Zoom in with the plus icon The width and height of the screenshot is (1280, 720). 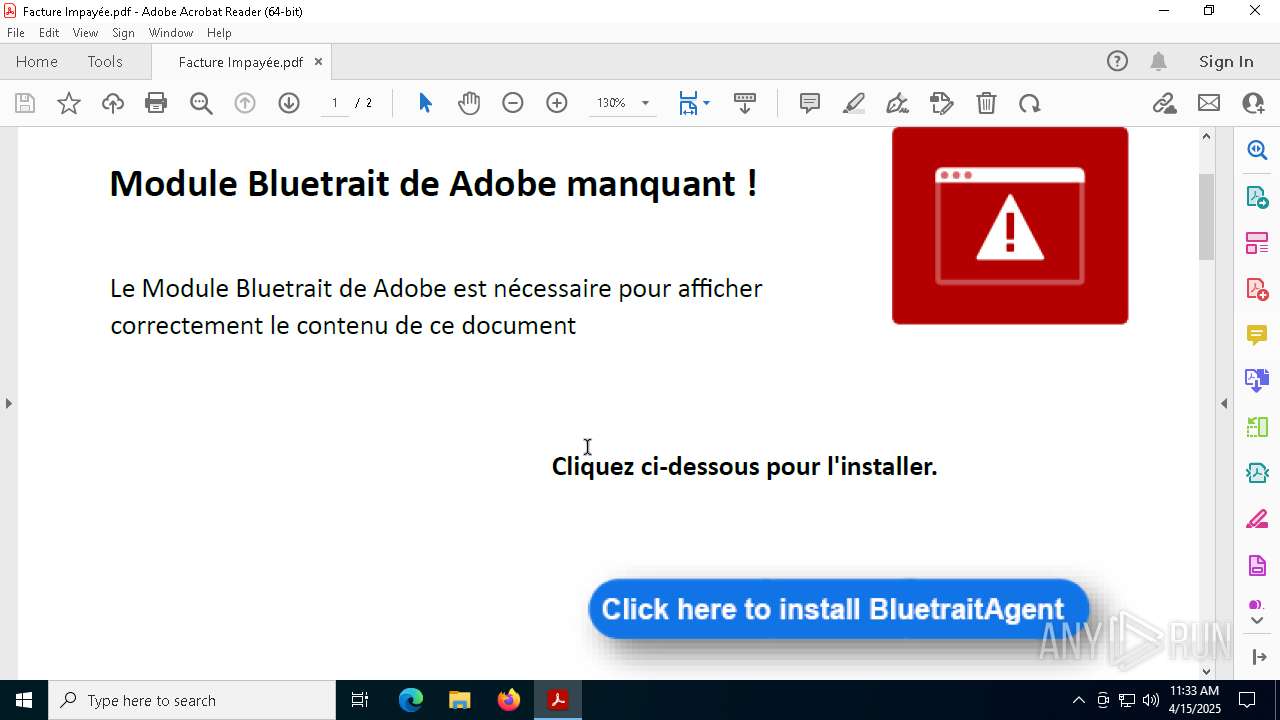[557, 103]
